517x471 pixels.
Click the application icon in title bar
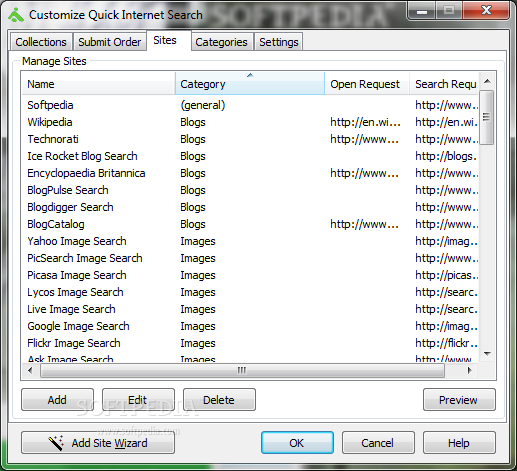[x=16, y=15]
